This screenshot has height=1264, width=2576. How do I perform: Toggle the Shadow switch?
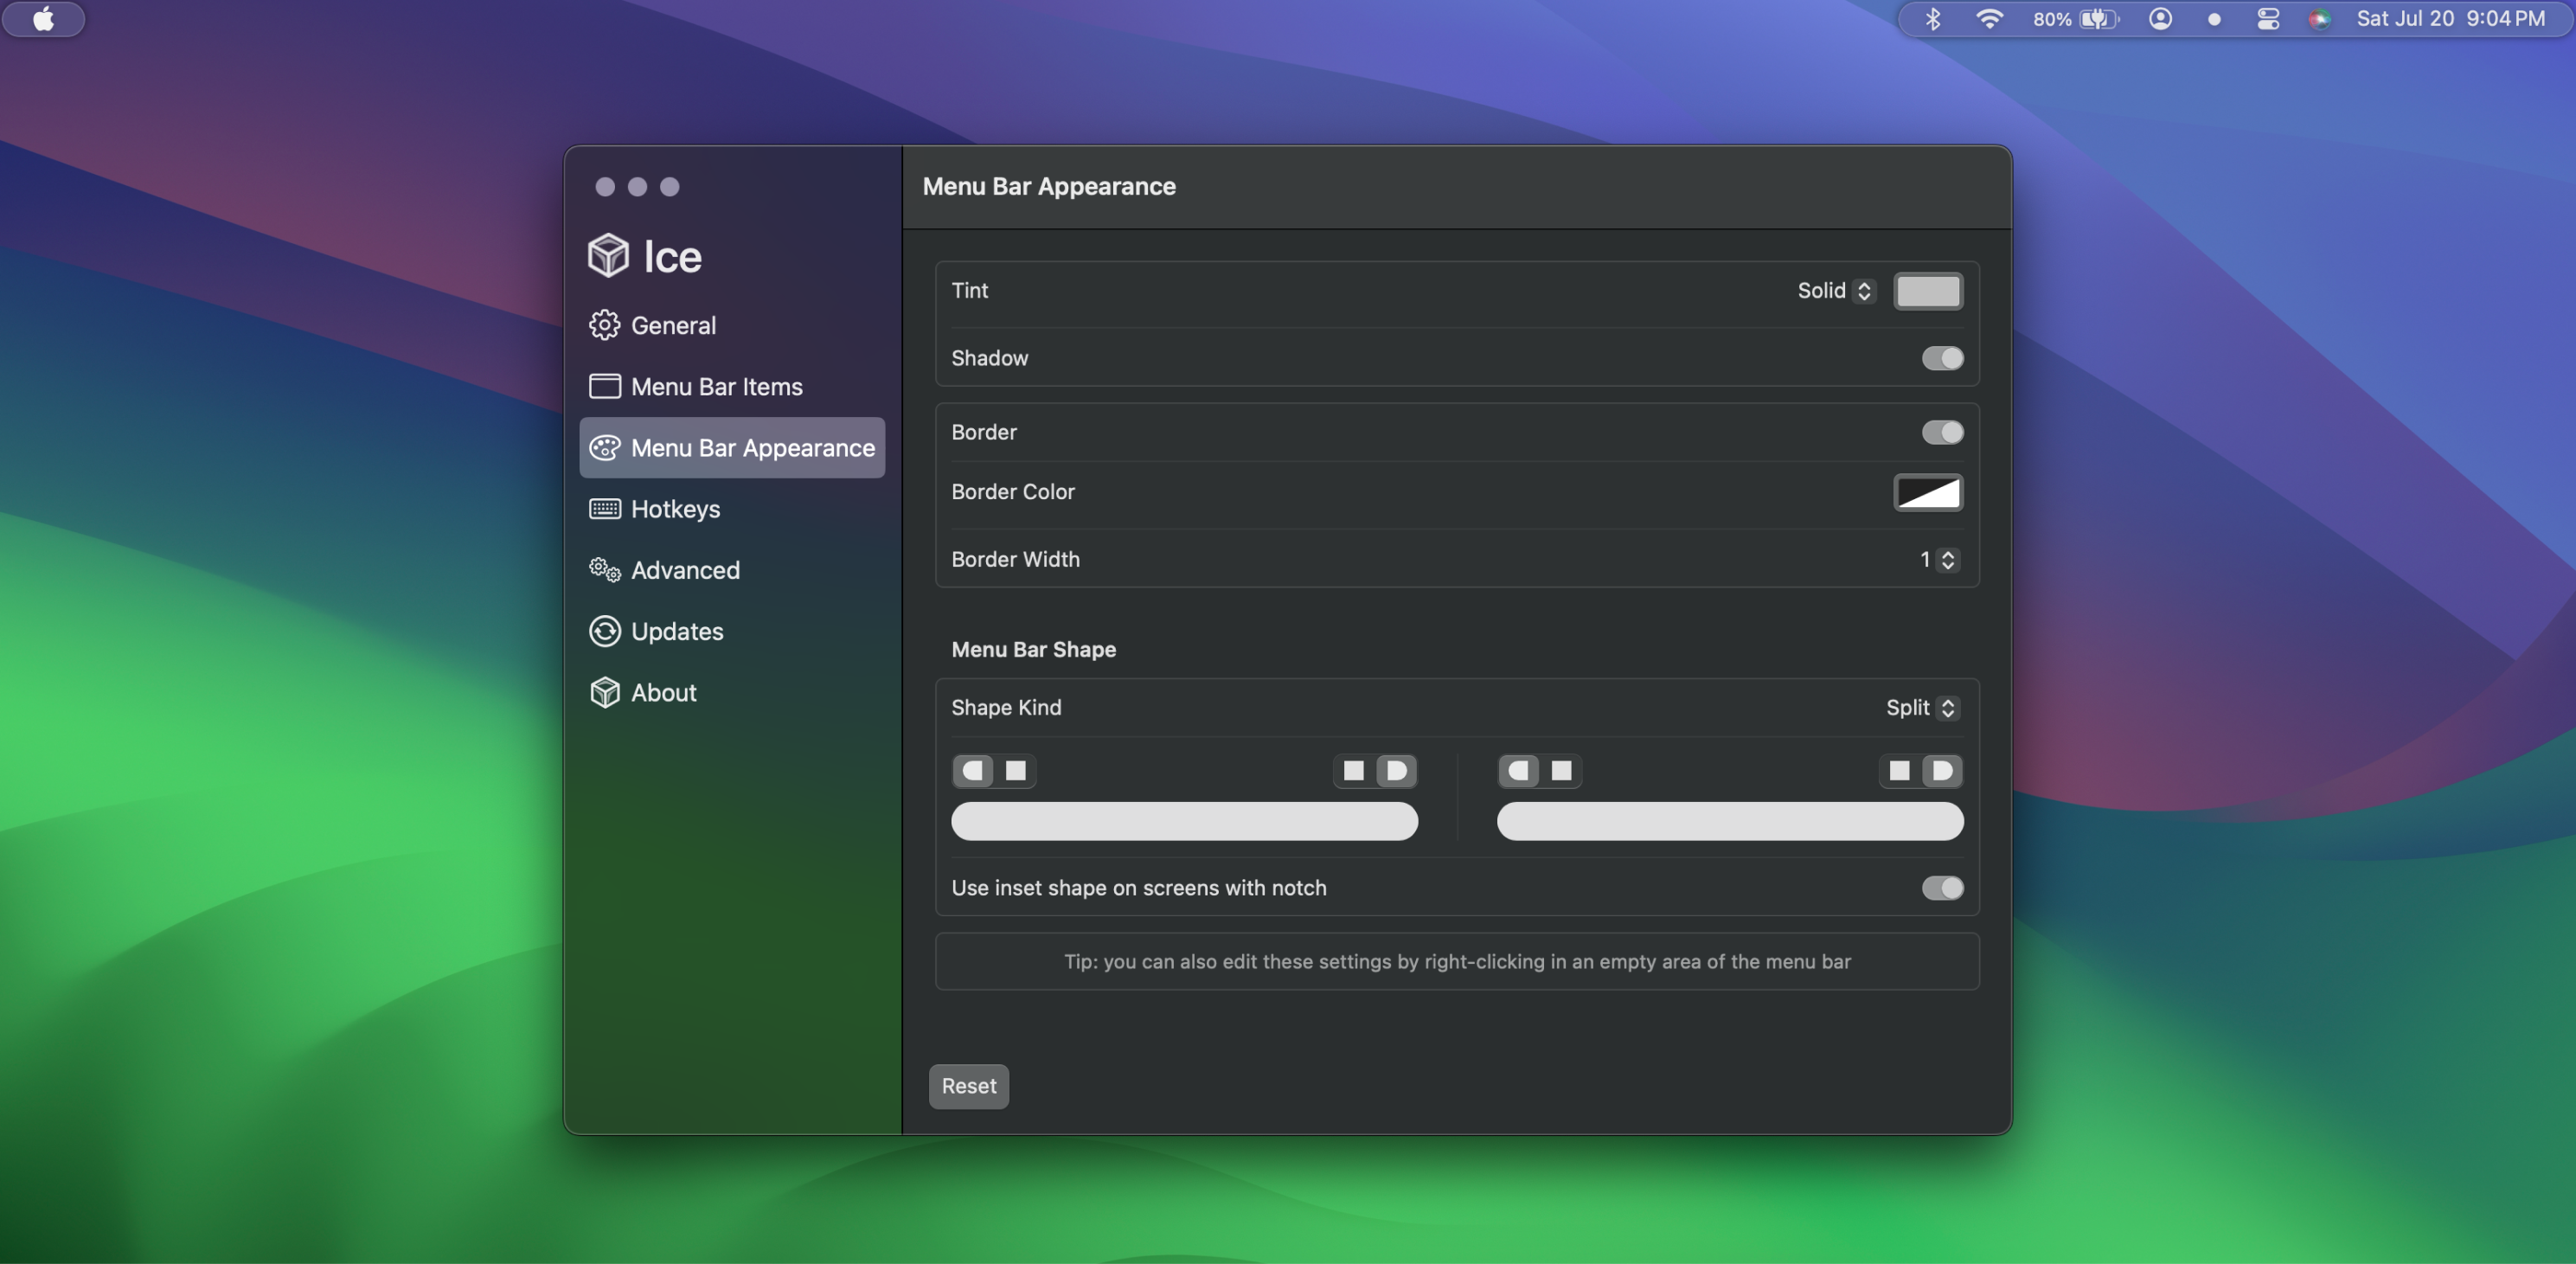pos(1941,358)
